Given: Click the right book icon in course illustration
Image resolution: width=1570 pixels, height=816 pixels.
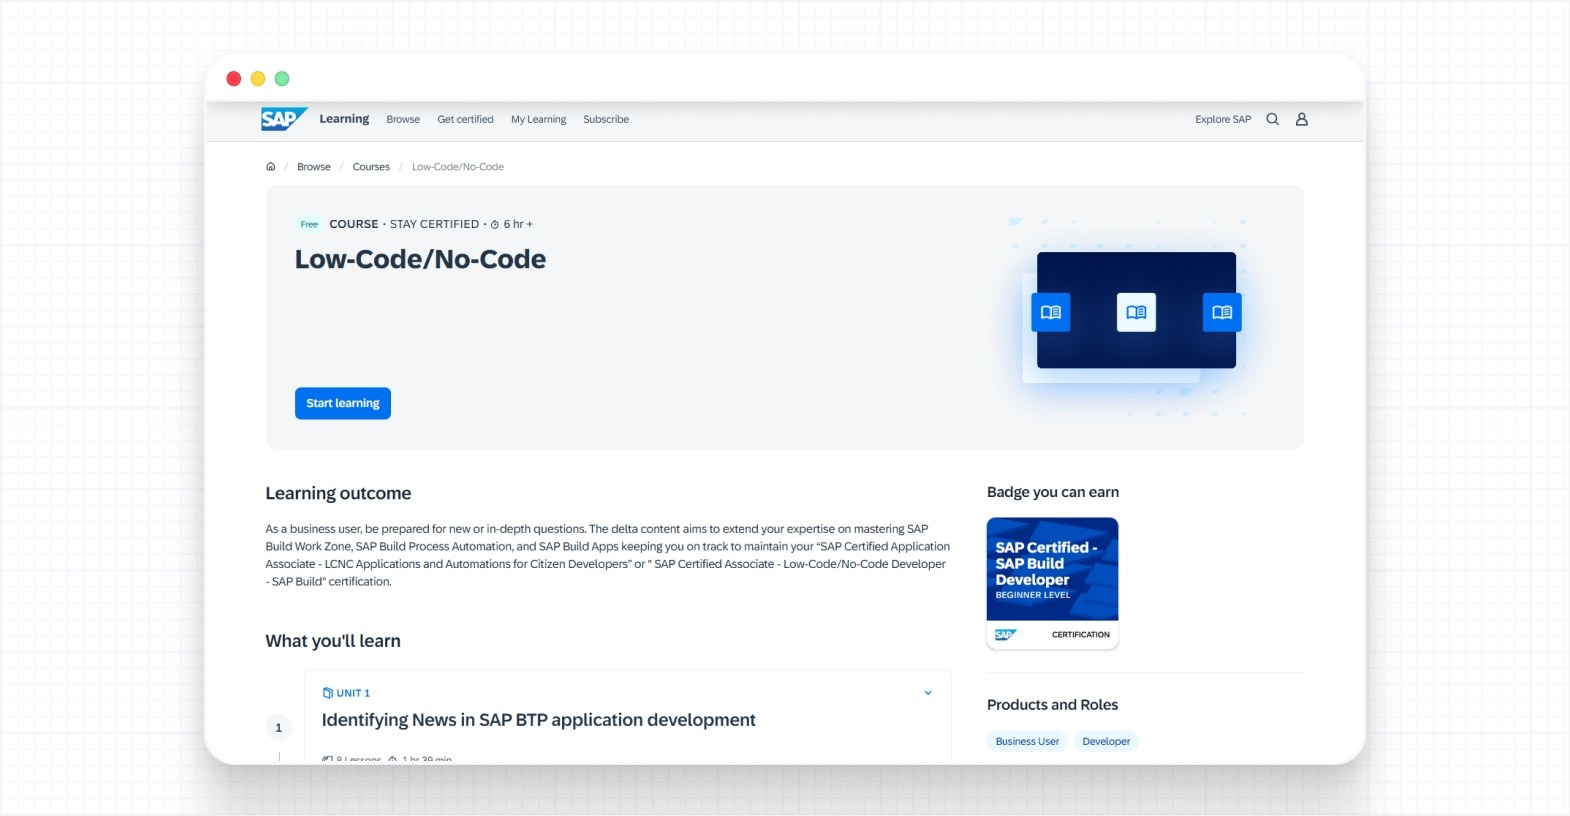Looking at the screenshot, I should (x=1222, y=312).
